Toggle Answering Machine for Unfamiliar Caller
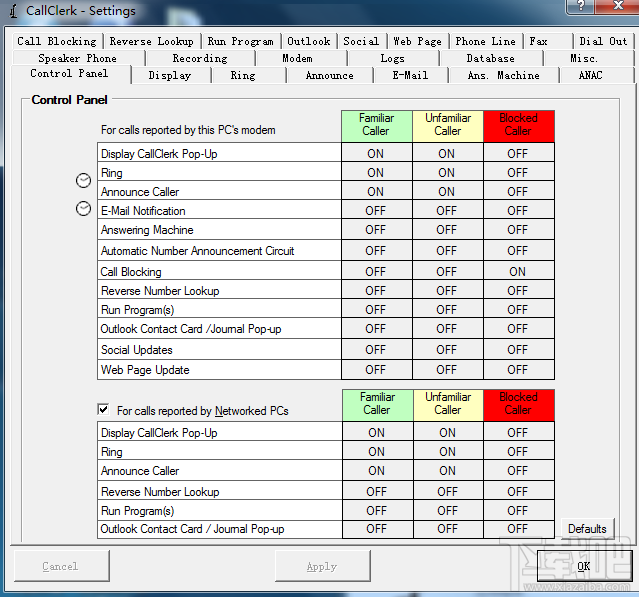Viewport: 639px width, 597px height. [447, 229]
